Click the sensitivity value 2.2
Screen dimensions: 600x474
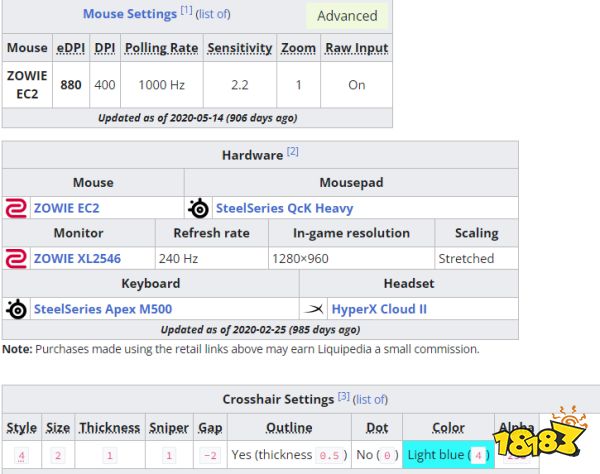click(240, 85)
